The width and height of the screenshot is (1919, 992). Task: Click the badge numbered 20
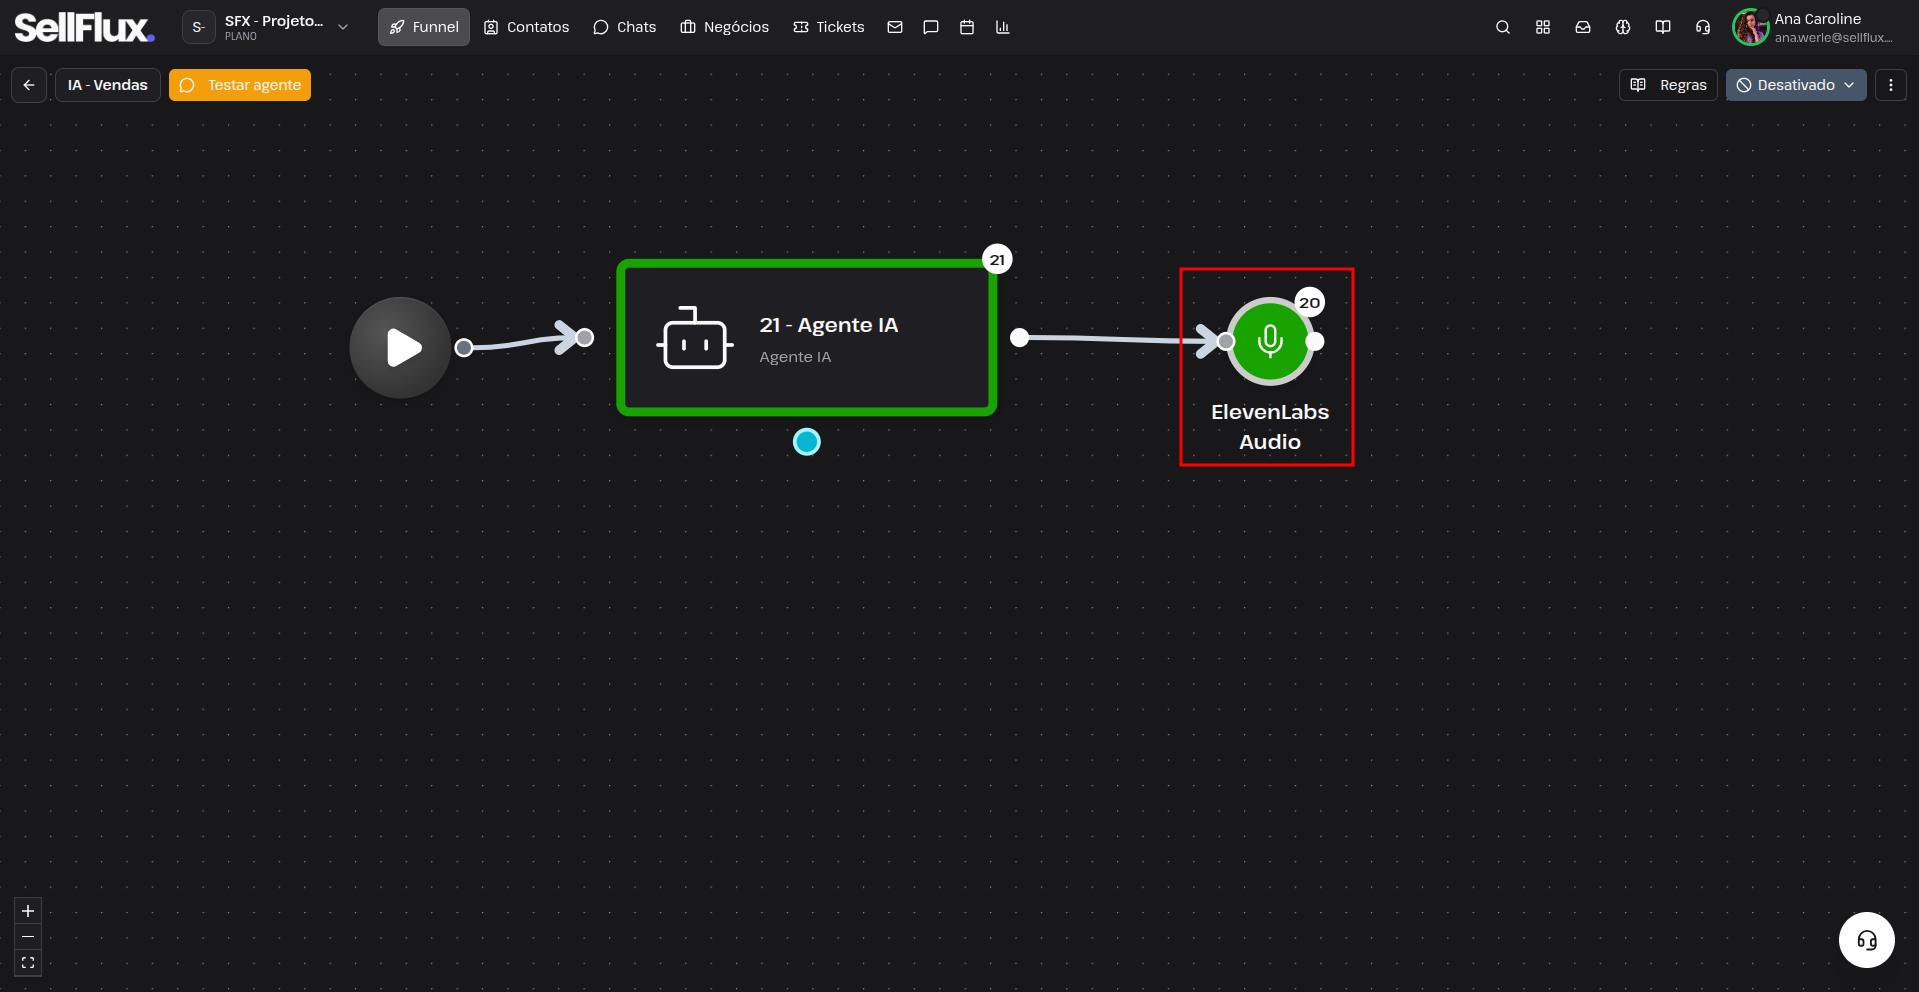[1310, 303]
